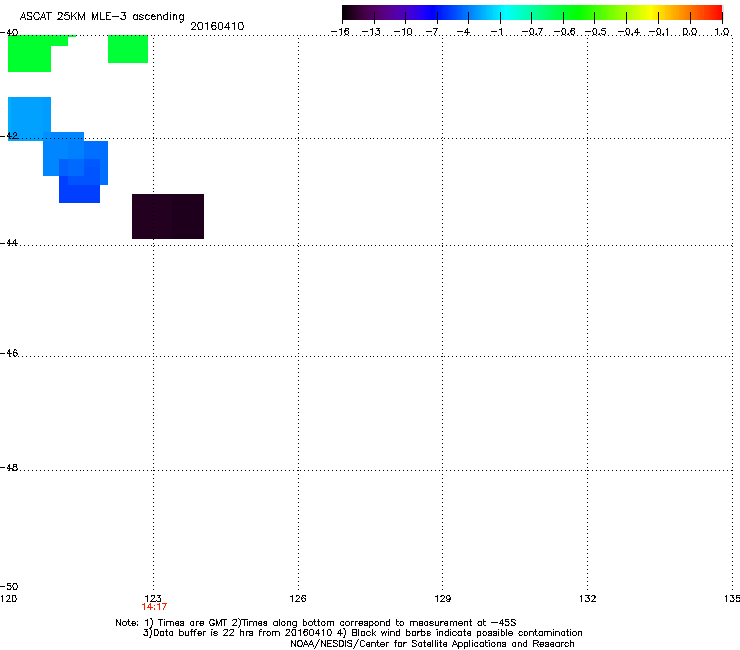The width and height of the screenshot is (740, 650).
Task: Click the light blue block above latitude -42
Action: (29, 118)
